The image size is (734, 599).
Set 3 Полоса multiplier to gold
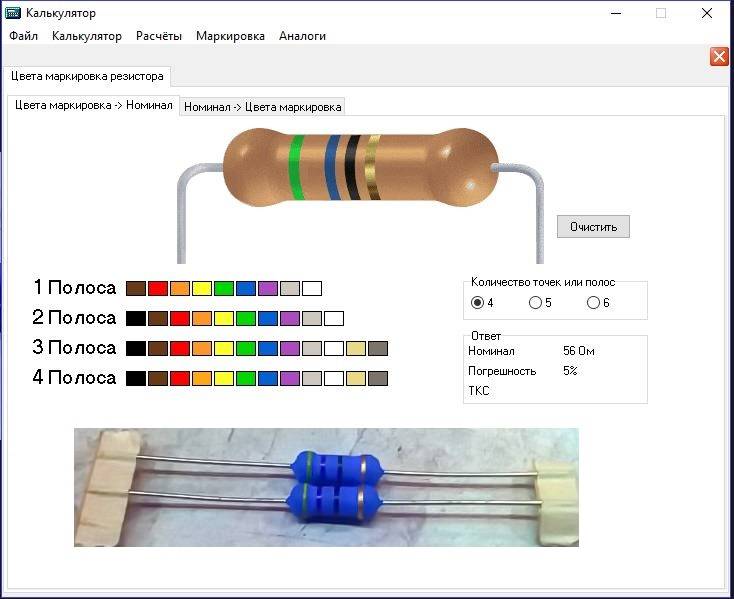(356, 348)
